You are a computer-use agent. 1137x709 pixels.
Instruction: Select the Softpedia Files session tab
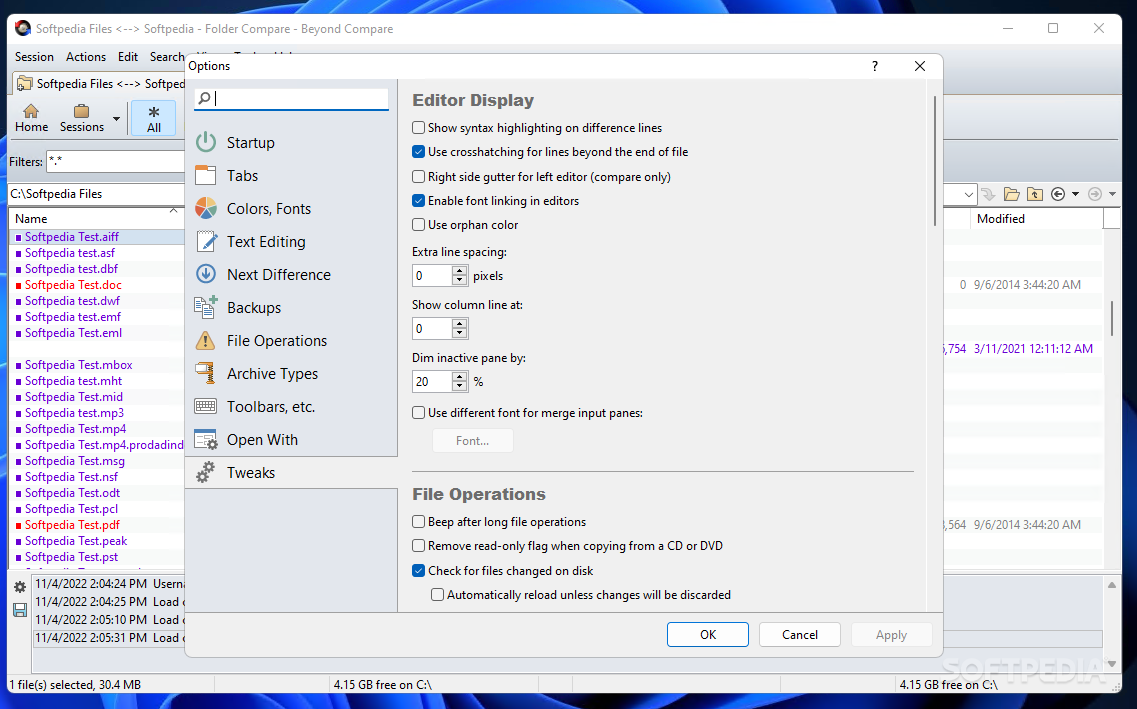click(99, 83)
